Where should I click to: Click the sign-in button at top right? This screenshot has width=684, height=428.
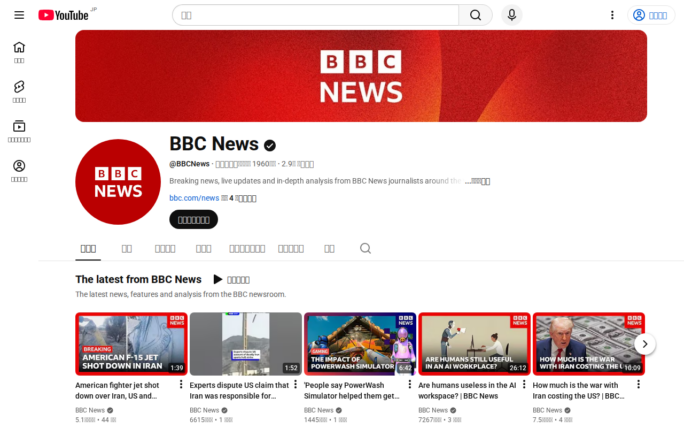coord(651,15)
